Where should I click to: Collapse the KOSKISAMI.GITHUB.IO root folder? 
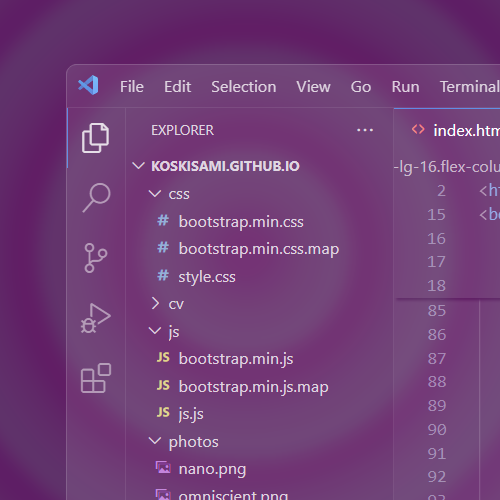pyautogui.click(x=138, y=166)
